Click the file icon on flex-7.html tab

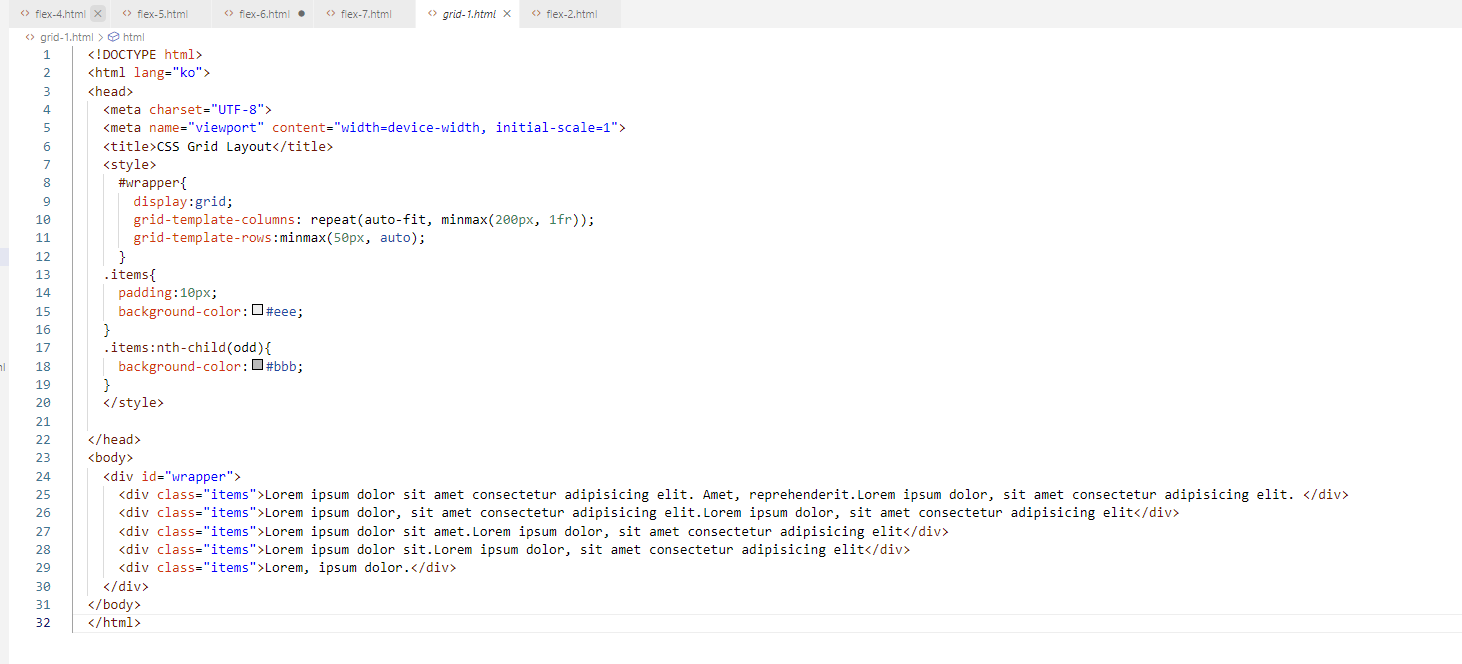pyautogui.click(x=331, y=14)
